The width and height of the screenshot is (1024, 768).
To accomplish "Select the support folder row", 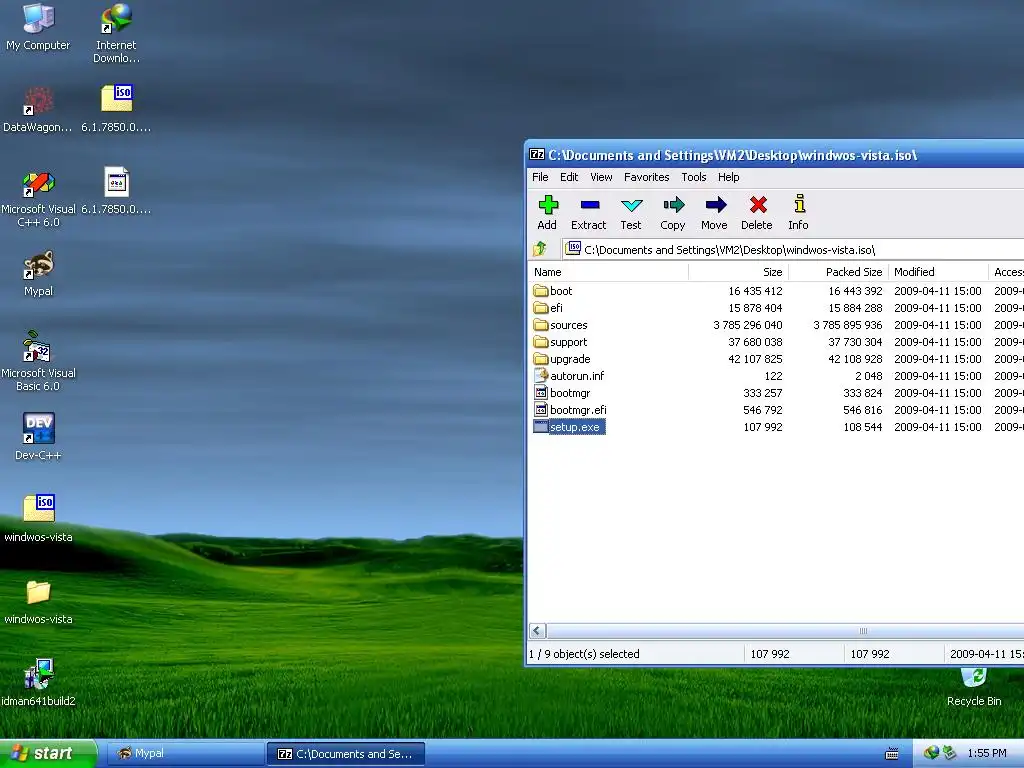I will 776,342.
